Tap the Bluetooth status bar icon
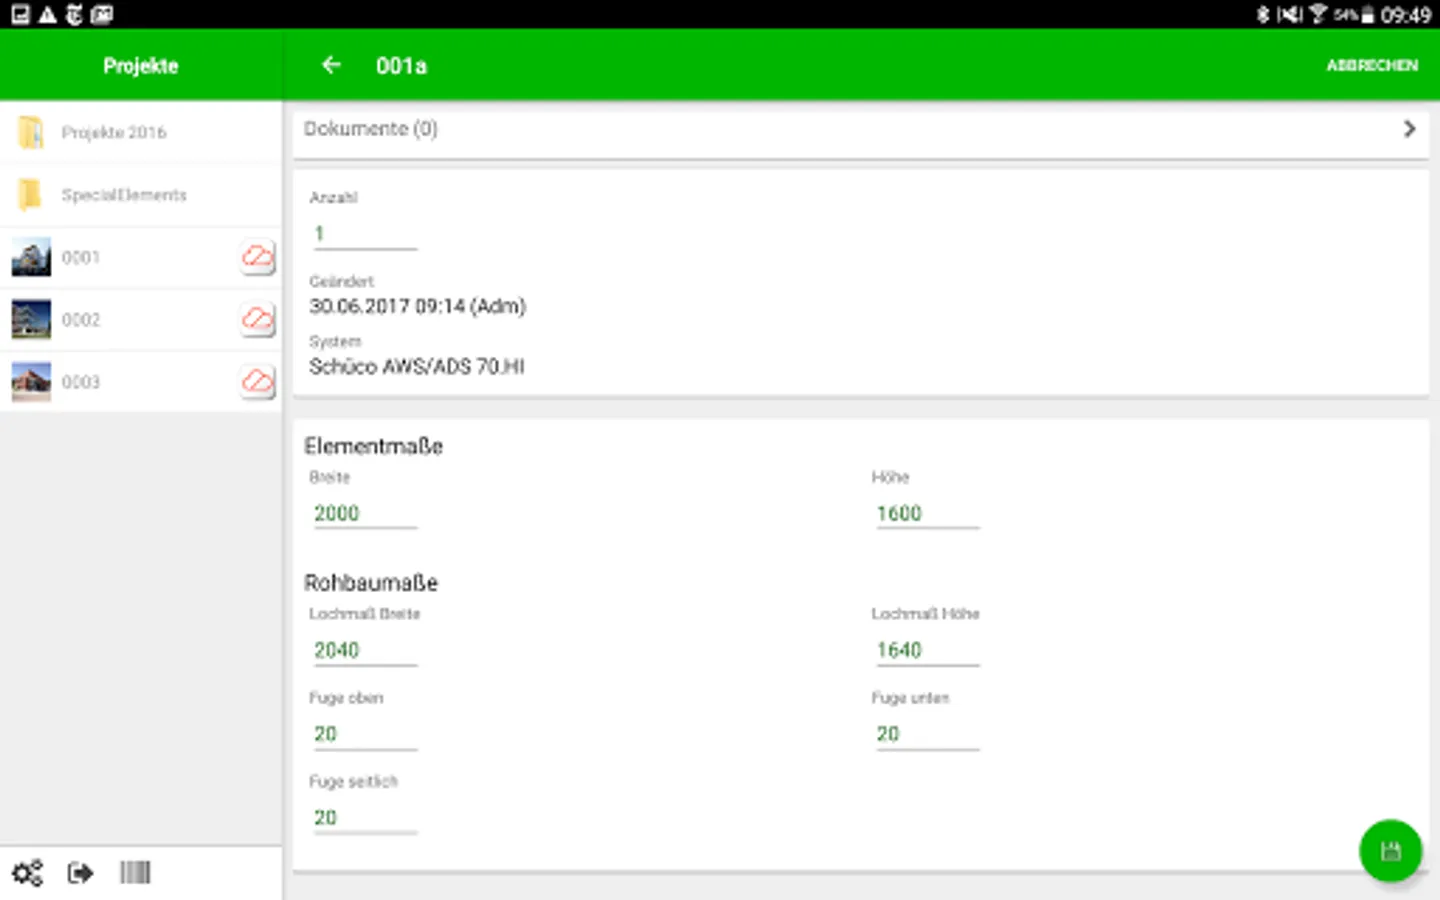This screenshot has width=1440, height=900. [x=1263, y=14]
